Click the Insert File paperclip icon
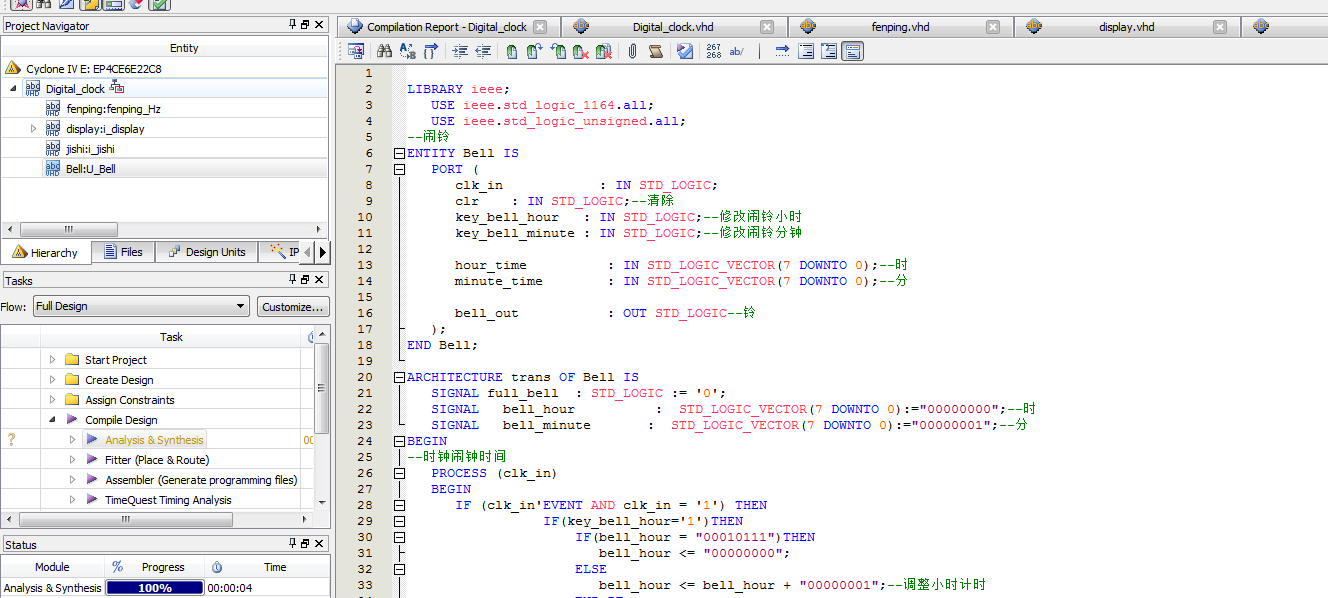This screenshot has width=1328, height=598. [632, 51]
